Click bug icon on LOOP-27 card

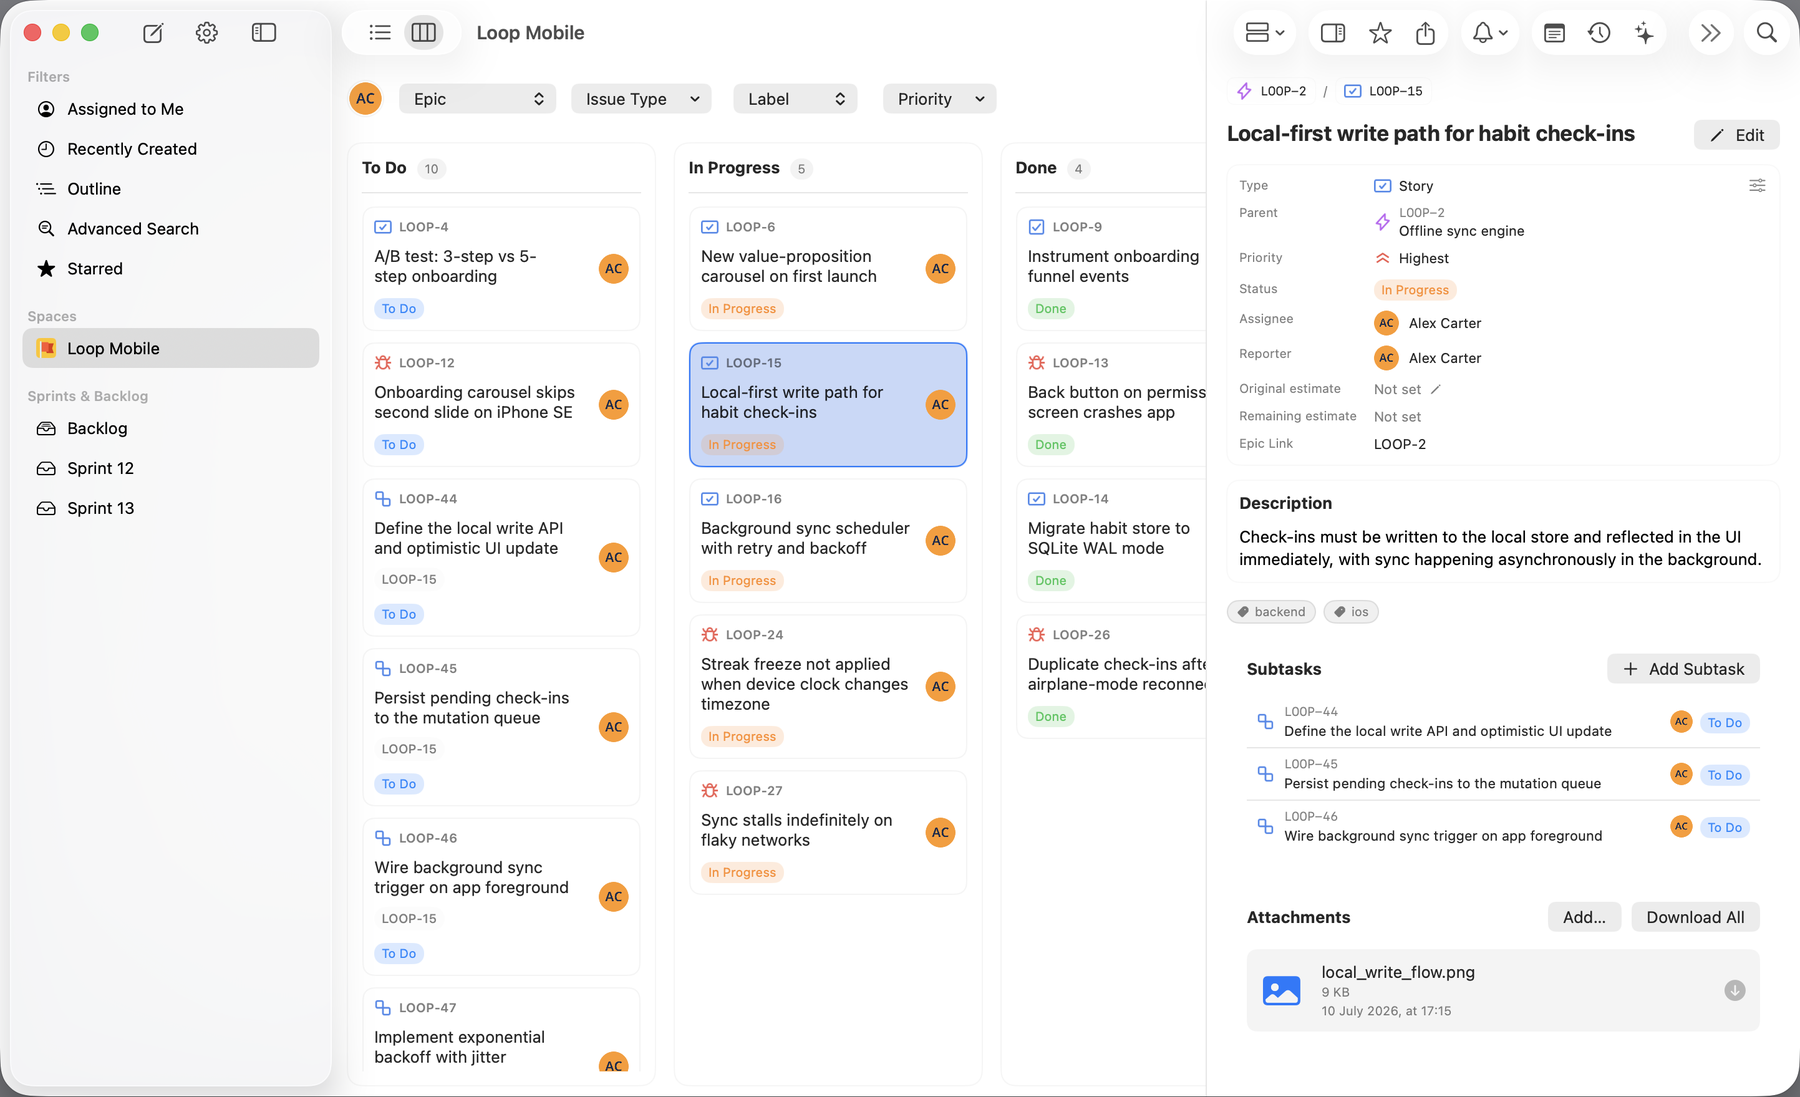(x=710, y=791)
